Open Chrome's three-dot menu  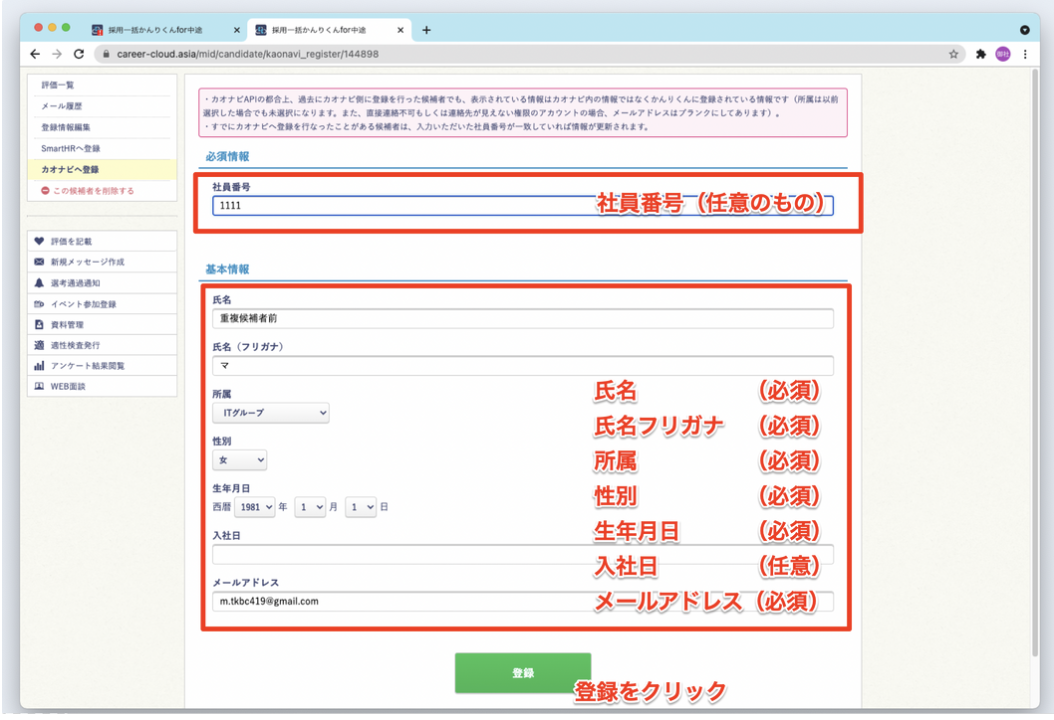click(1025, 54)
